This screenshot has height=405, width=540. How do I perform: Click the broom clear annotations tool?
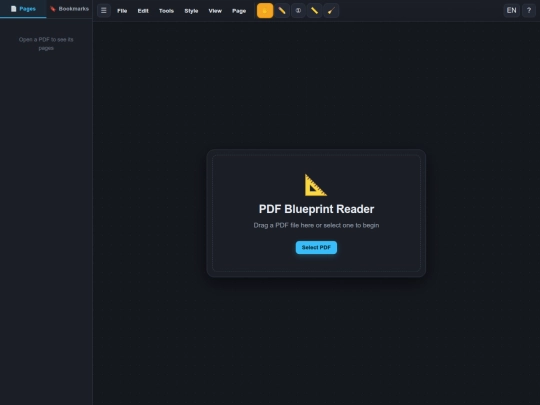(x=331, y=11)
